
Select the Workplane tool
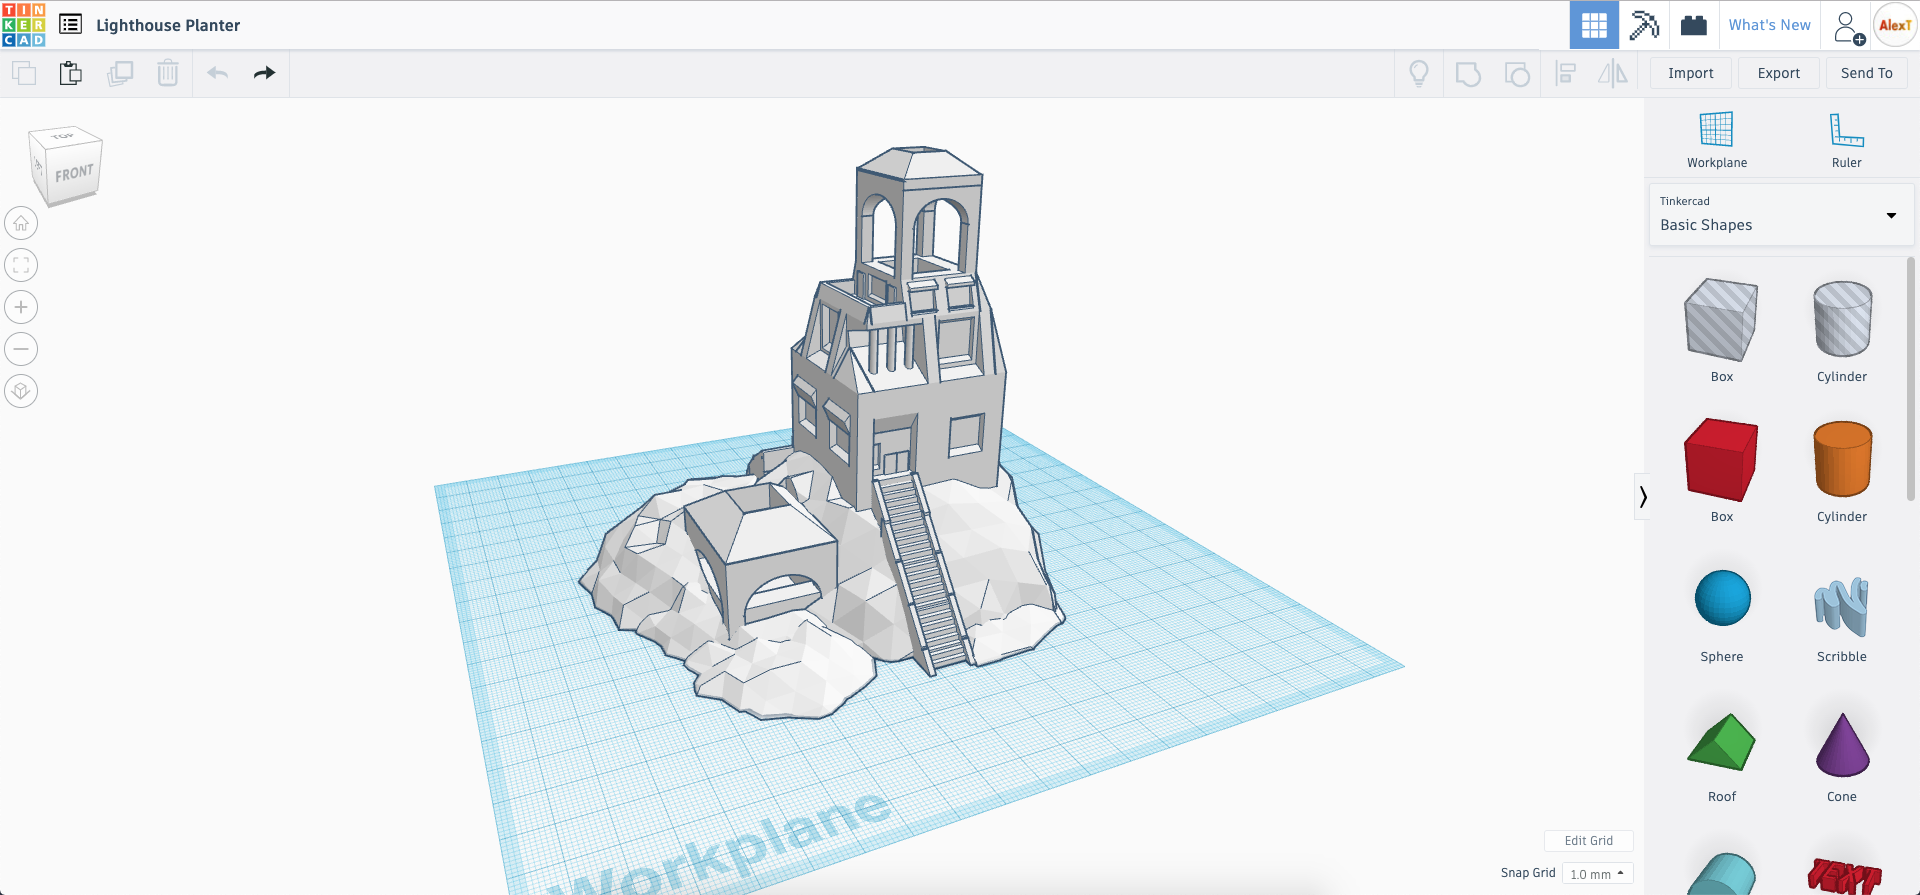(x=1717, y=140)
